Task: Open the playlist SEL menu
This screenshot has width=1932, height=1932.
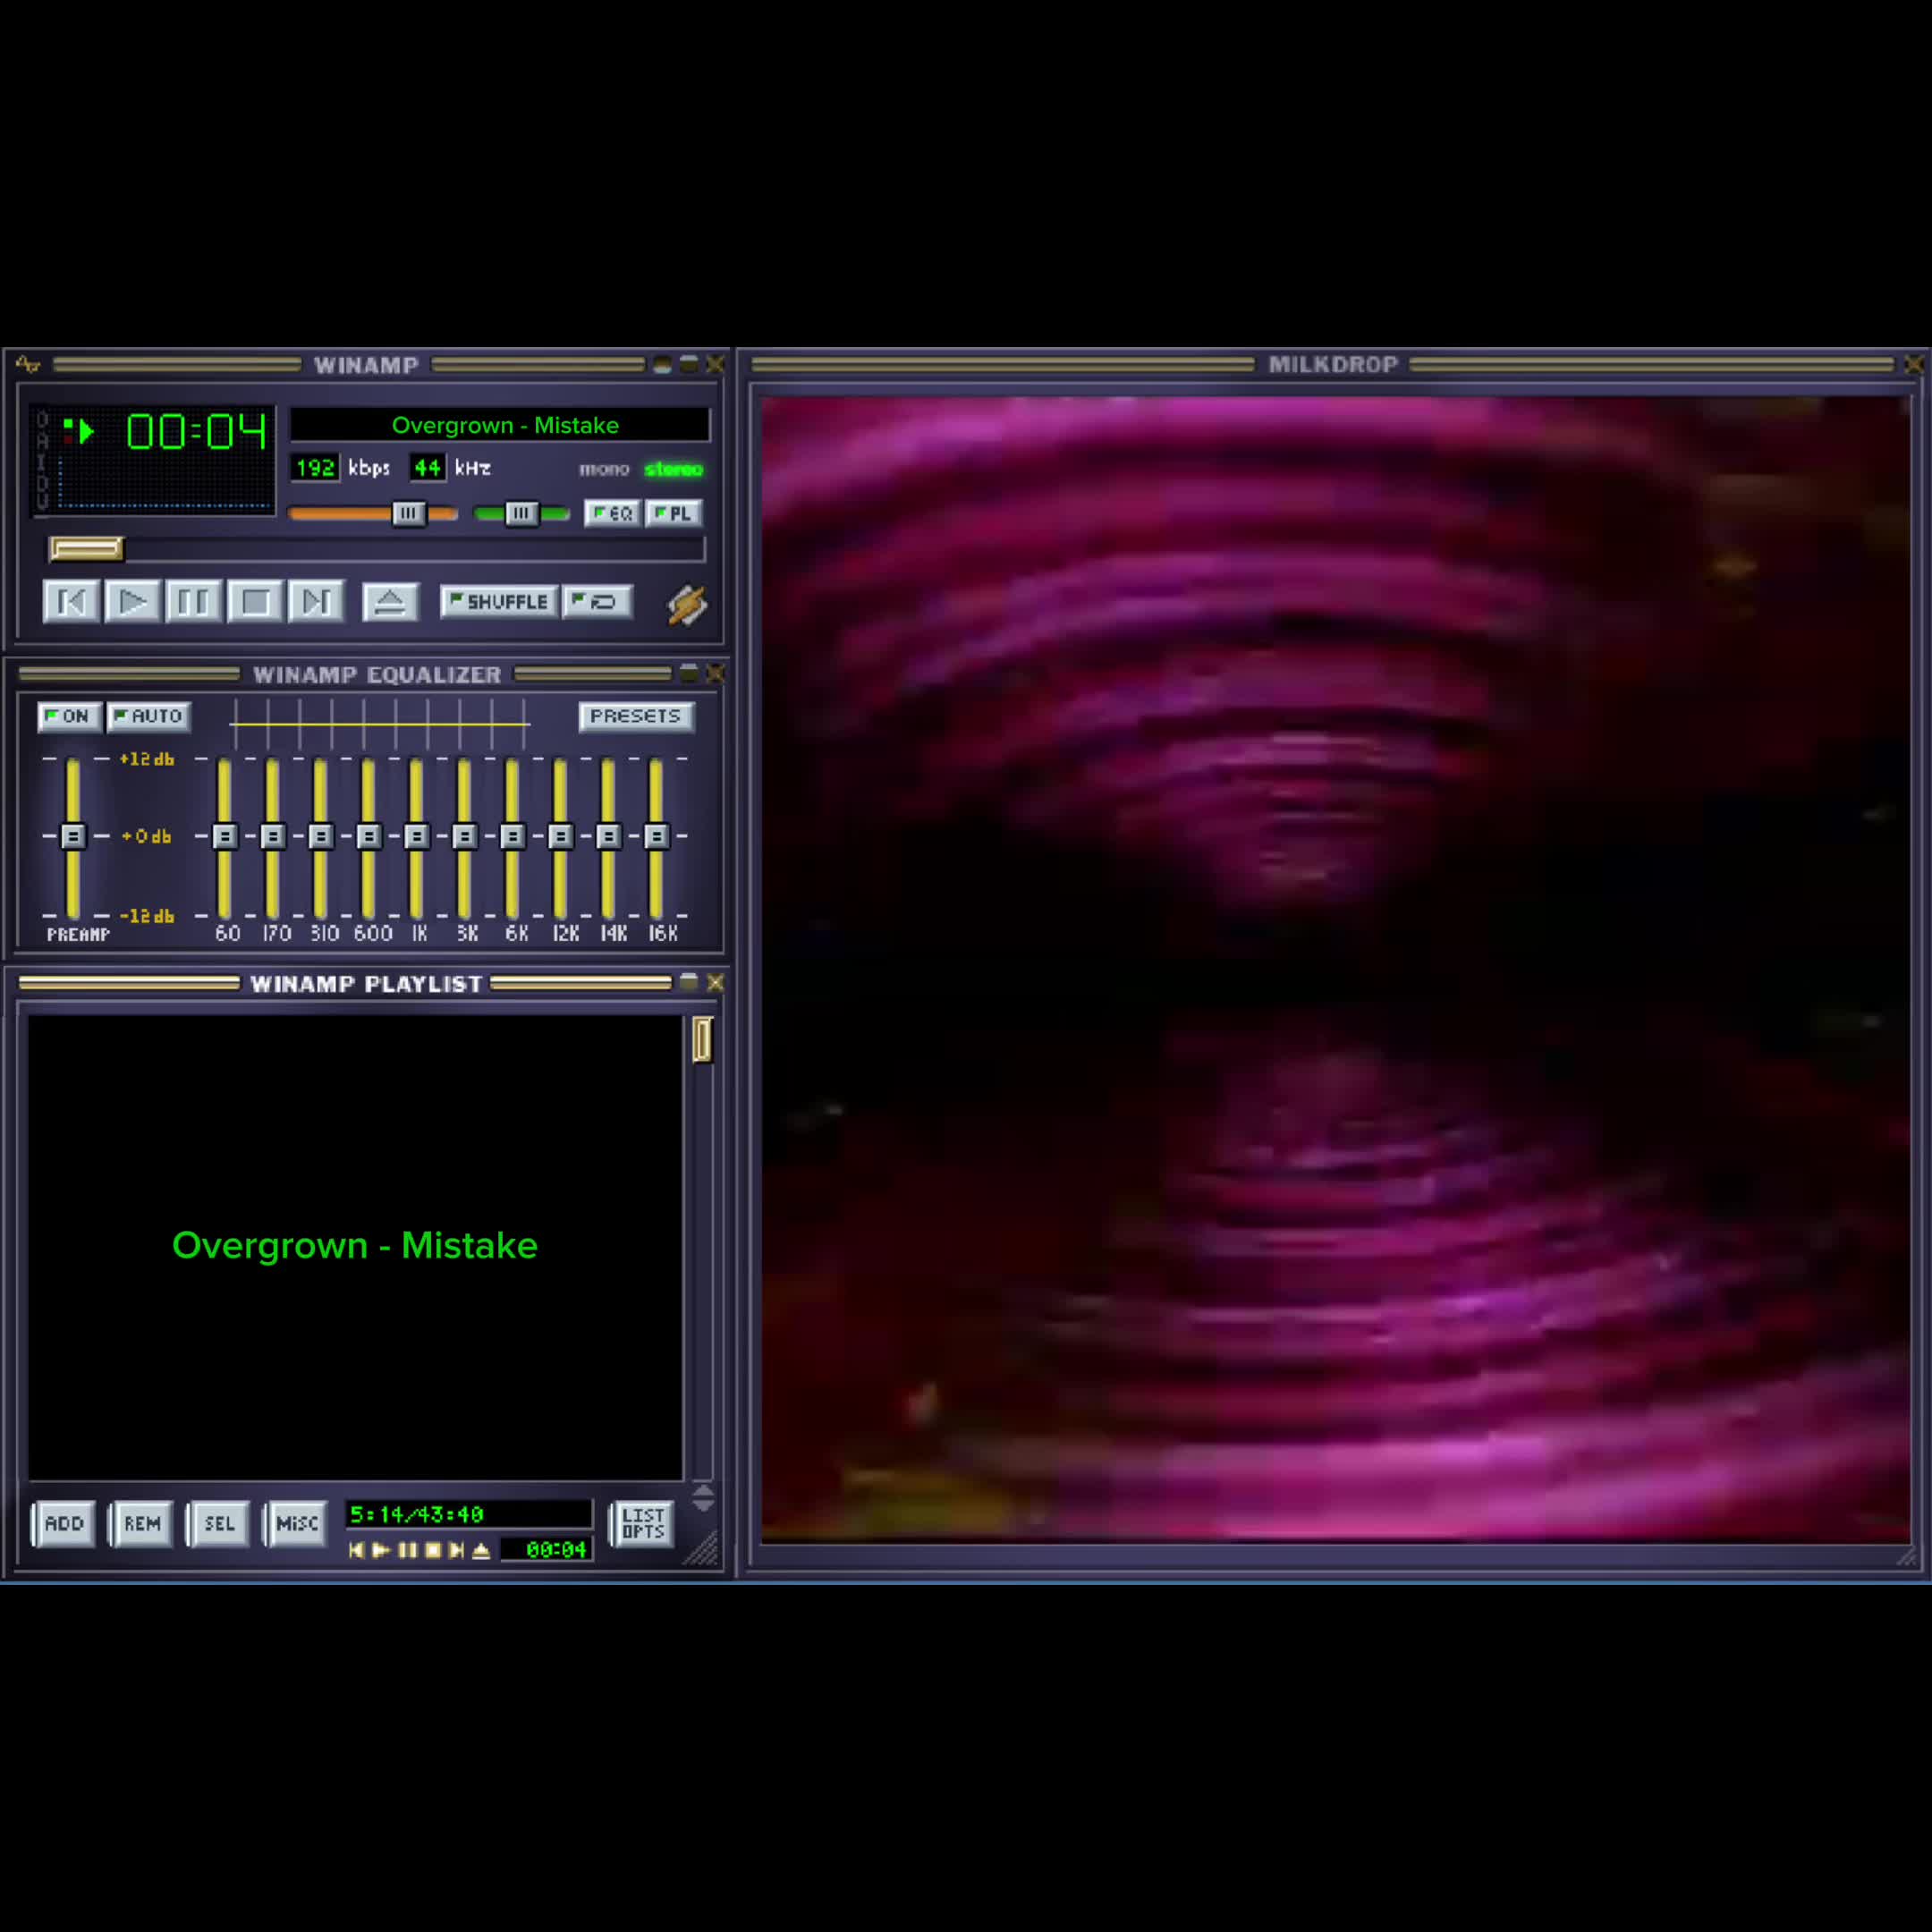Action: 219,1523
